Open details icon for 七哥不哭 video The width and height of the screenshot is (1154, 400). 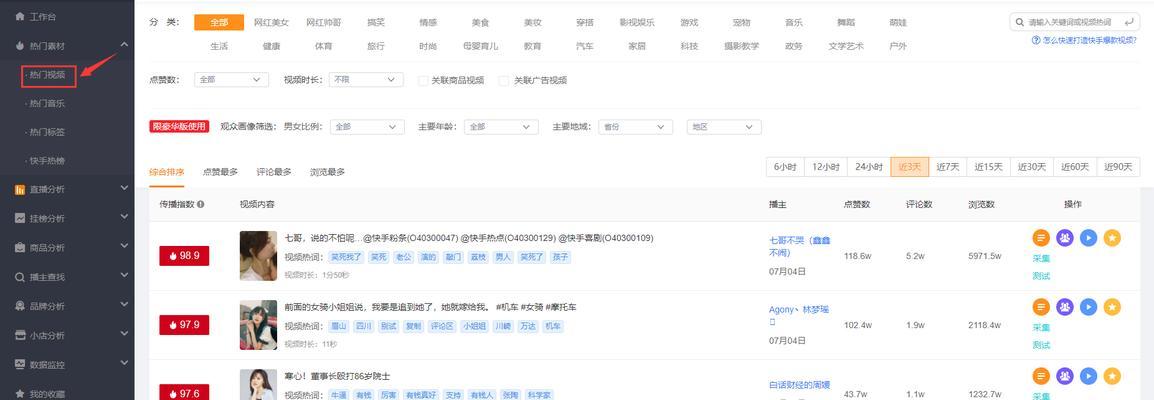click(1041, 238)
